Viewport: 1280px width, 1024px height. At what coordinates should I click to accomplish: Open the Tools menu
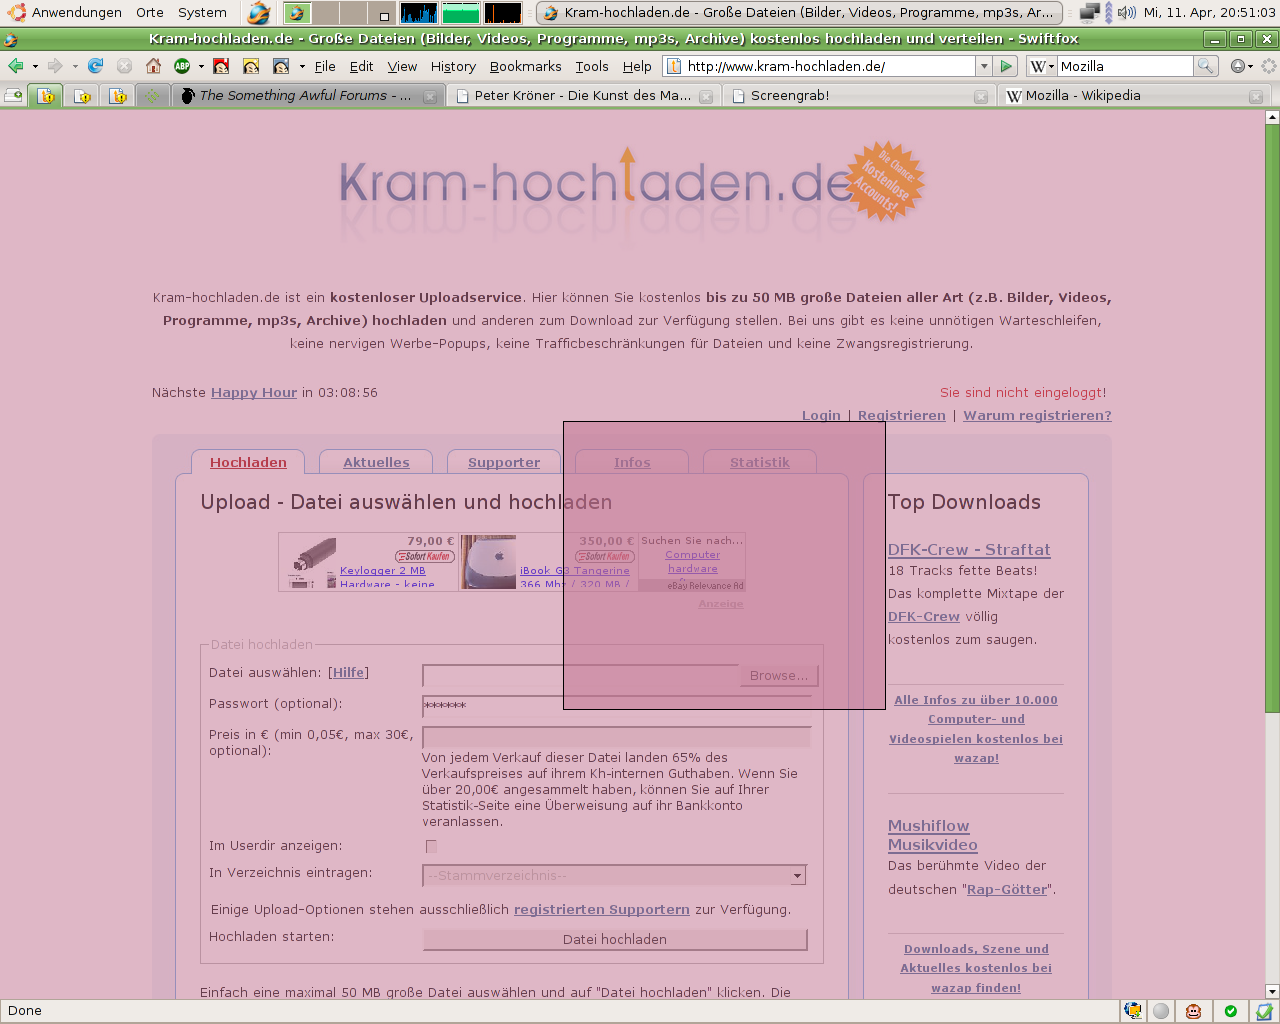(592, 66)
